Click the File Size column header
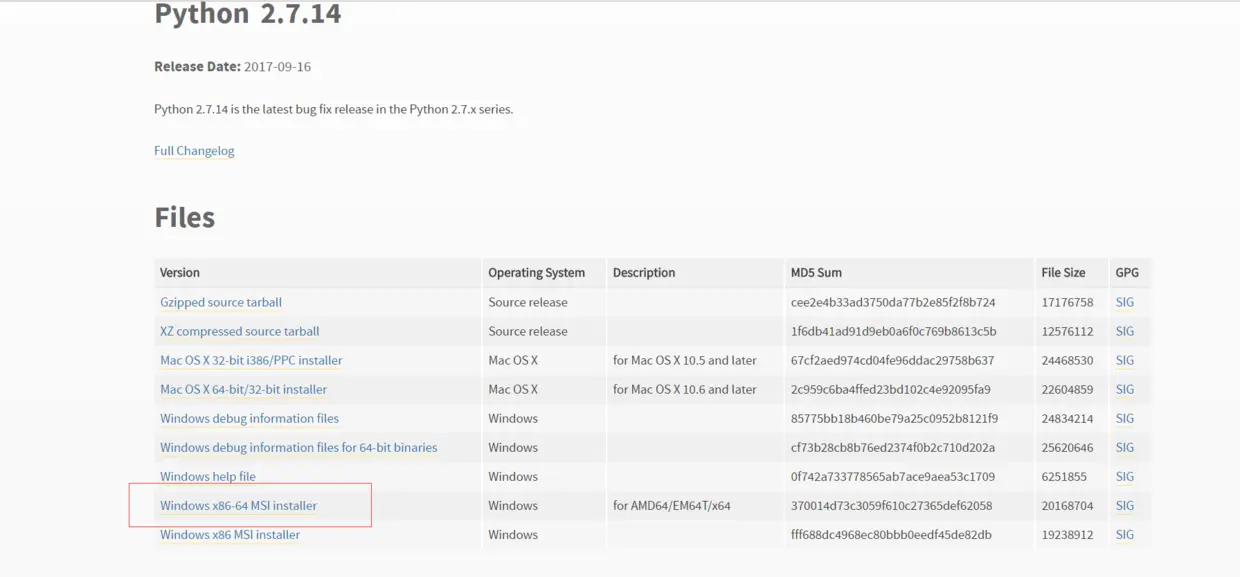The height and width of the screenshot is (577, 1240). pyautogui.click(x=1063, y=272)
